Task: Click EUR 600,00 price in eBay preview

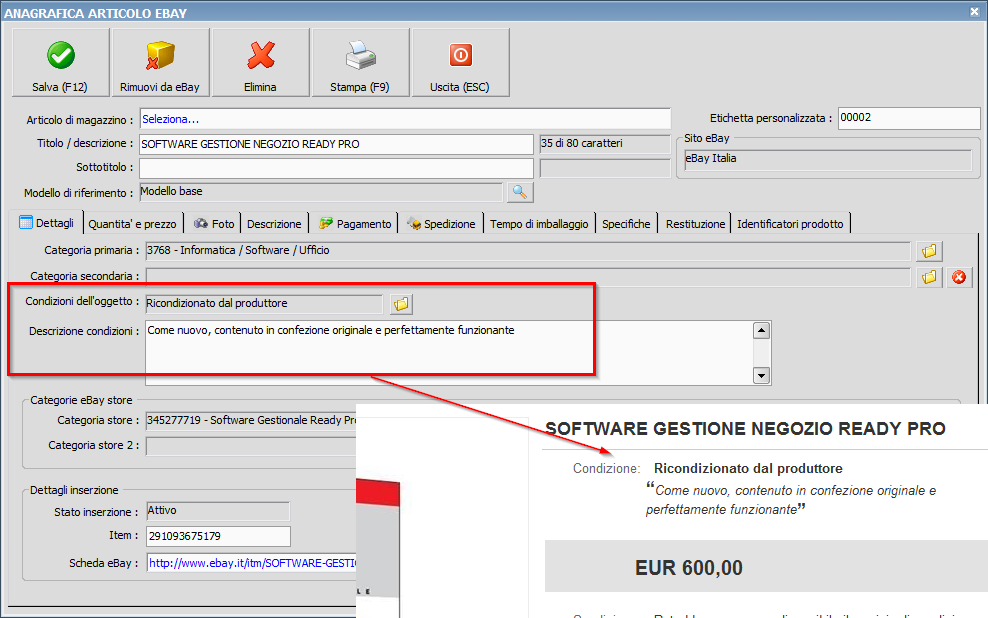Action: click(689, 568)
